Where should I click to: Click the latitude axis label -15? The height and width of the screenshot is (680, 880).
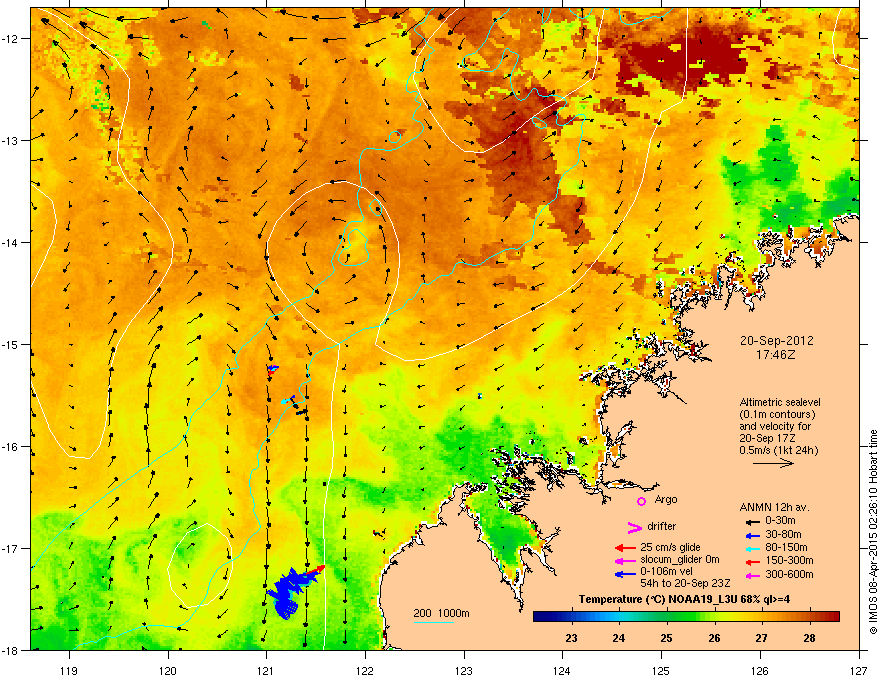(10, 344)
